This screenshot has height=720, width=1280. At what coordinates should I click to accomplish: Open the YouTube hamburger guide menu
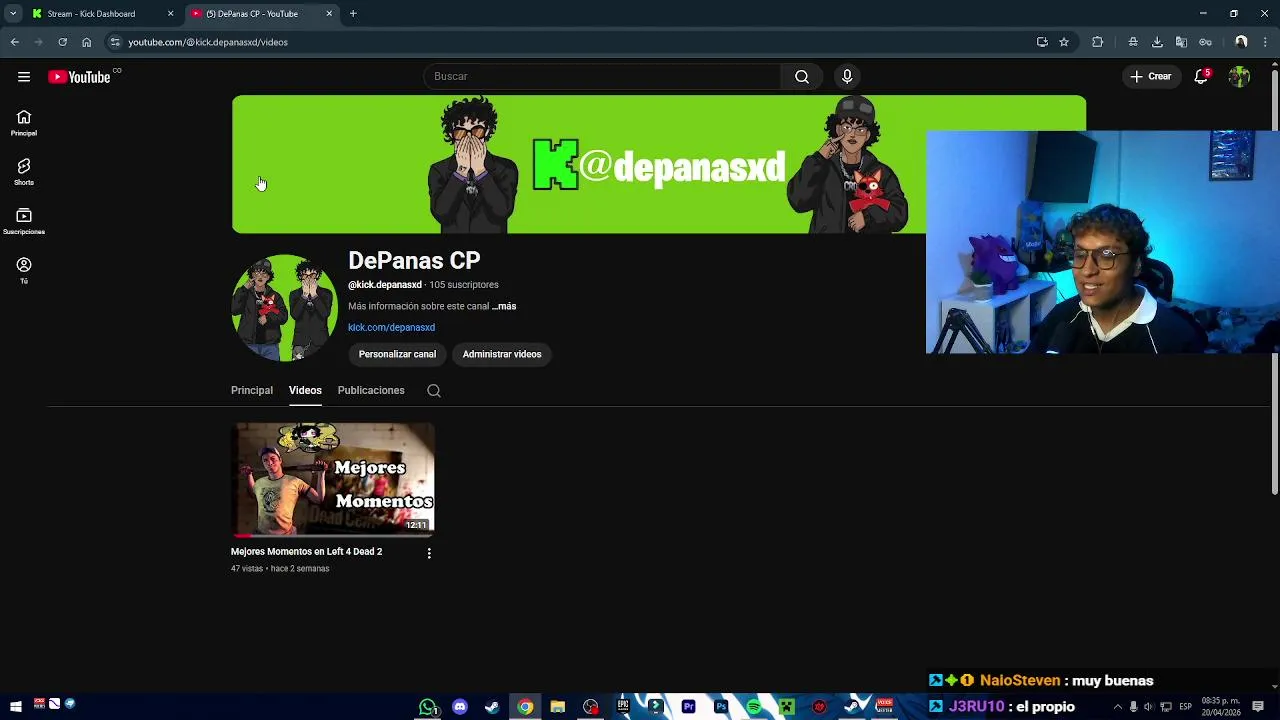[24, 77]
